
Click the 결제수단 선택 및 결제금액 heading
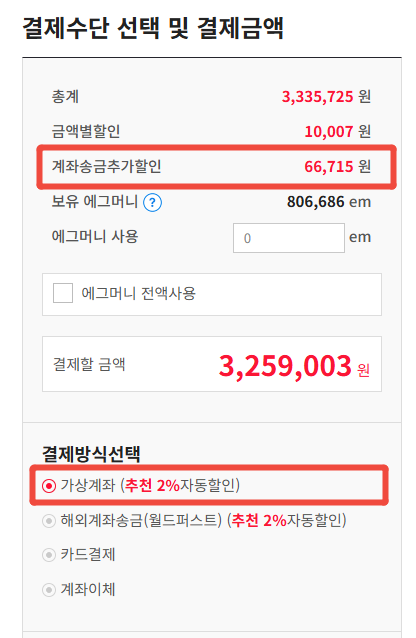coord(153,28)
